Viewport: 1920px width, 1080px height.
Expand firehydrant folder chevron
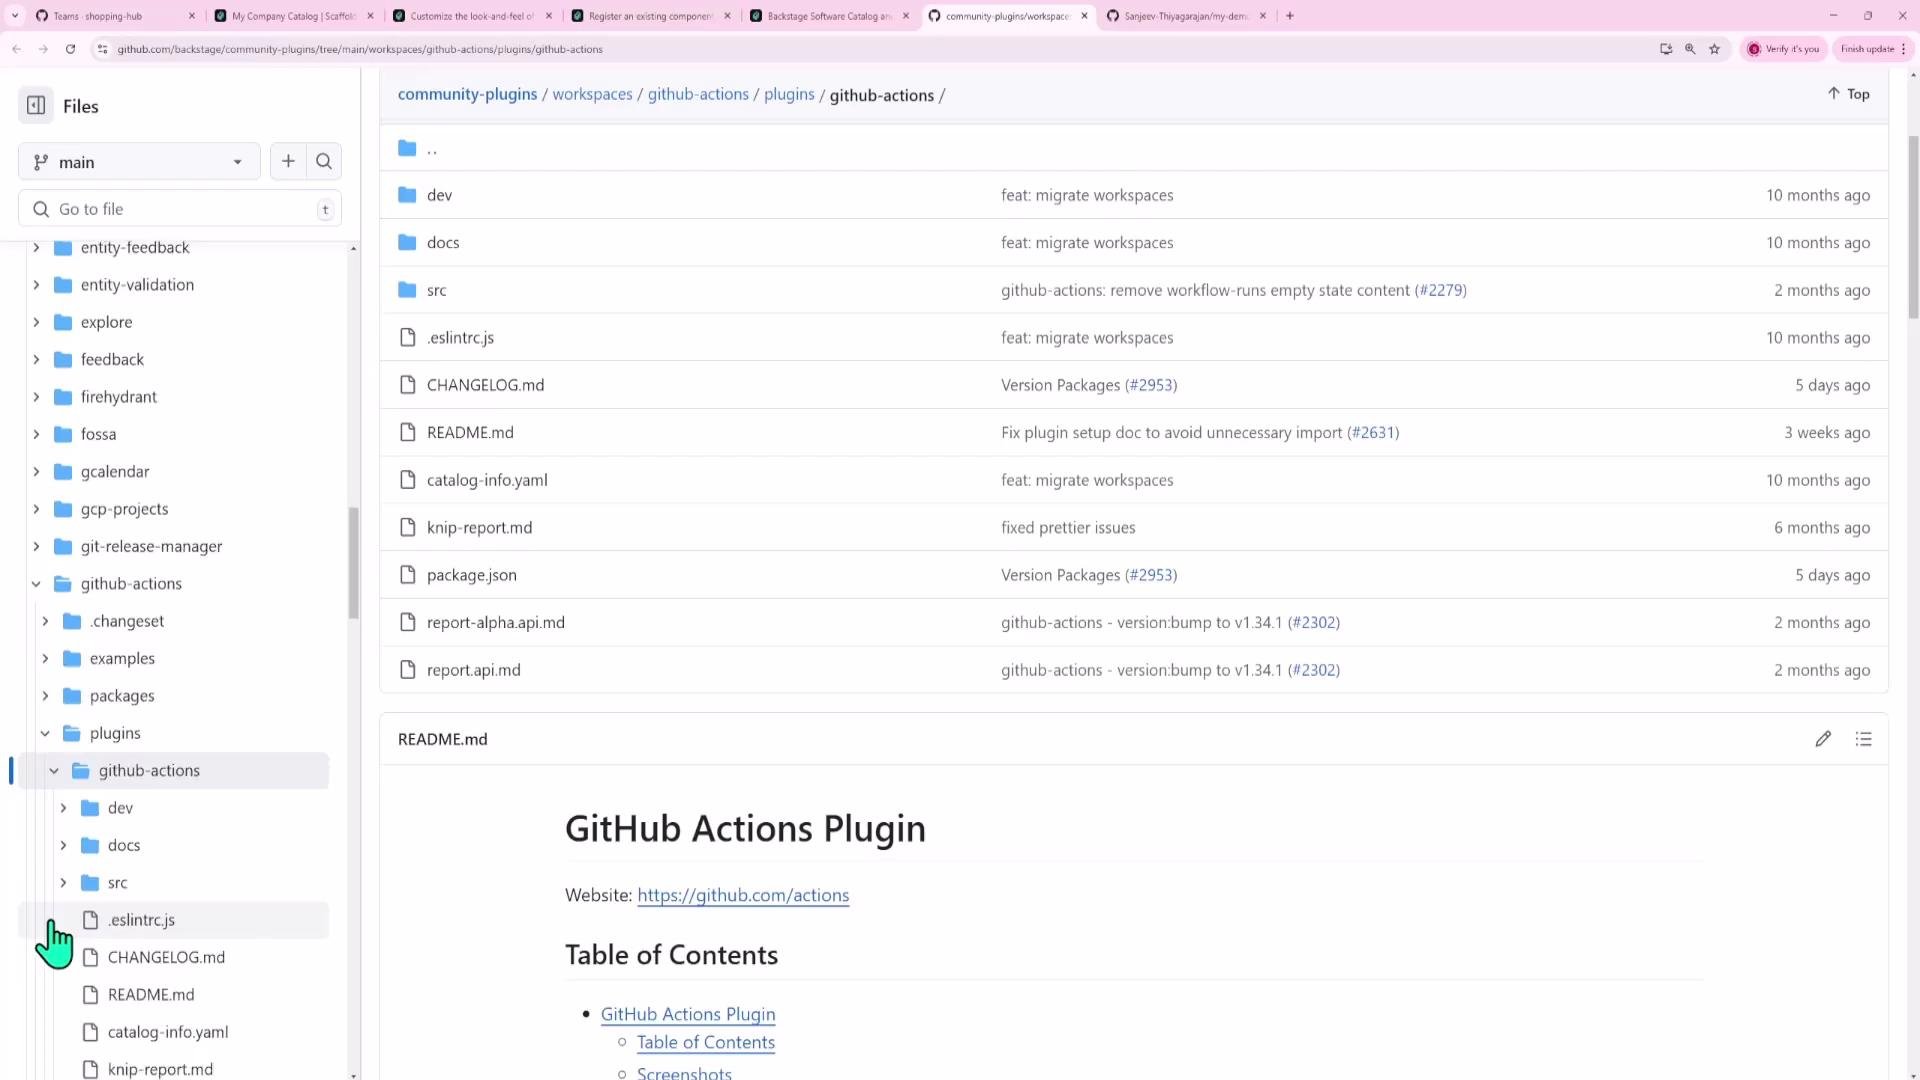click(x=37, y=397)
